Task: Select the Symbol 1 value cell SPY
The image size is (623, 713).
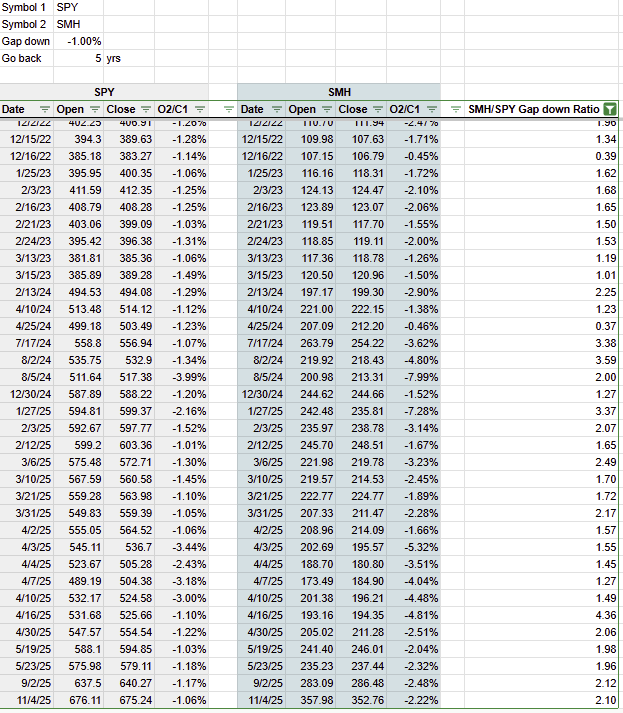Action: 79,7
